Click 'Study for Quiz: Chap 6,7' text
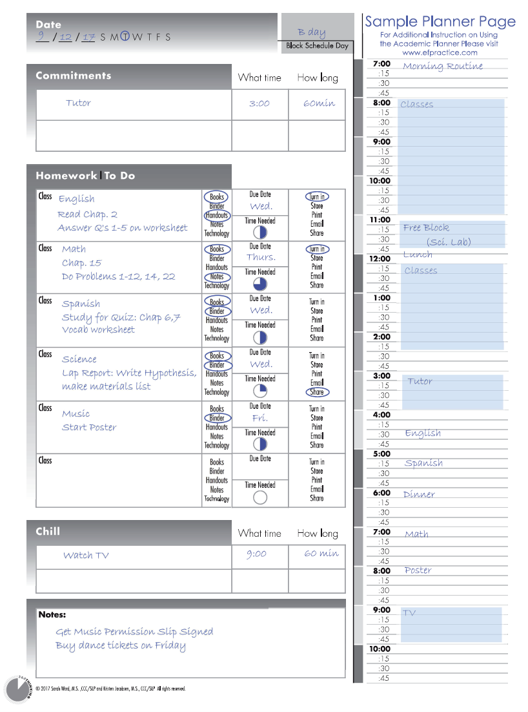The width and height of the screenshot is (528, 712). 121,317
